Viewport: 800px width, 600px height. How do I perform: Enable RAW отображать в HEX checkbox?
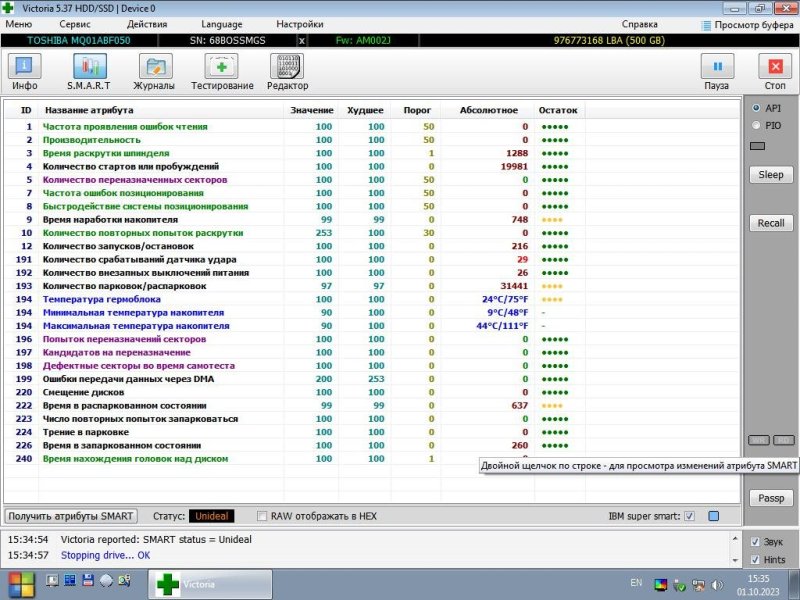(x=263, y=516)
